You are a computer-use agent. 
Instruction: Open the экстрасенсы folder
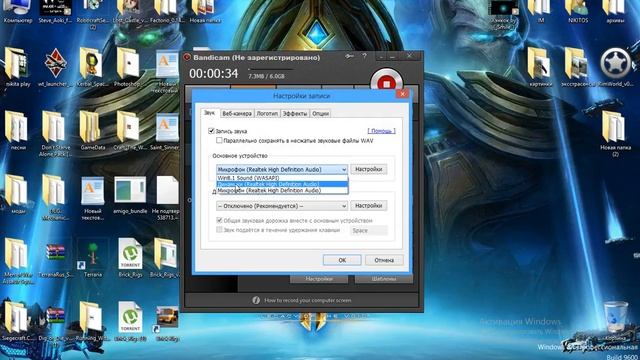tap(577, 67)
